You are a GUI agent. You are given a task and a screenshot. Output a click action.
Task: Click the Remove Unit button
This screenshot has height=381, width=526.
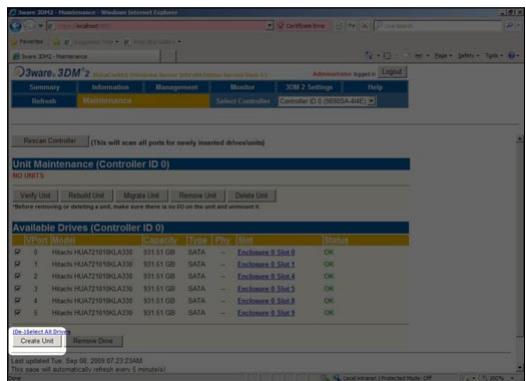(198, 196)
